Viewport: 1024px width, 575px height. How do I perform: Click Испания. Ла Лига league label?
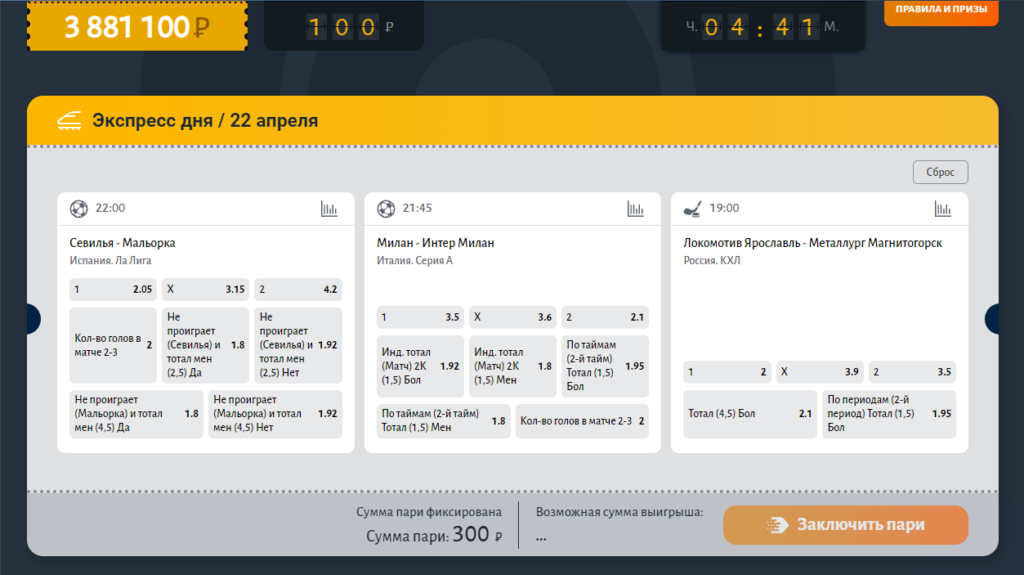click(110, 260)
